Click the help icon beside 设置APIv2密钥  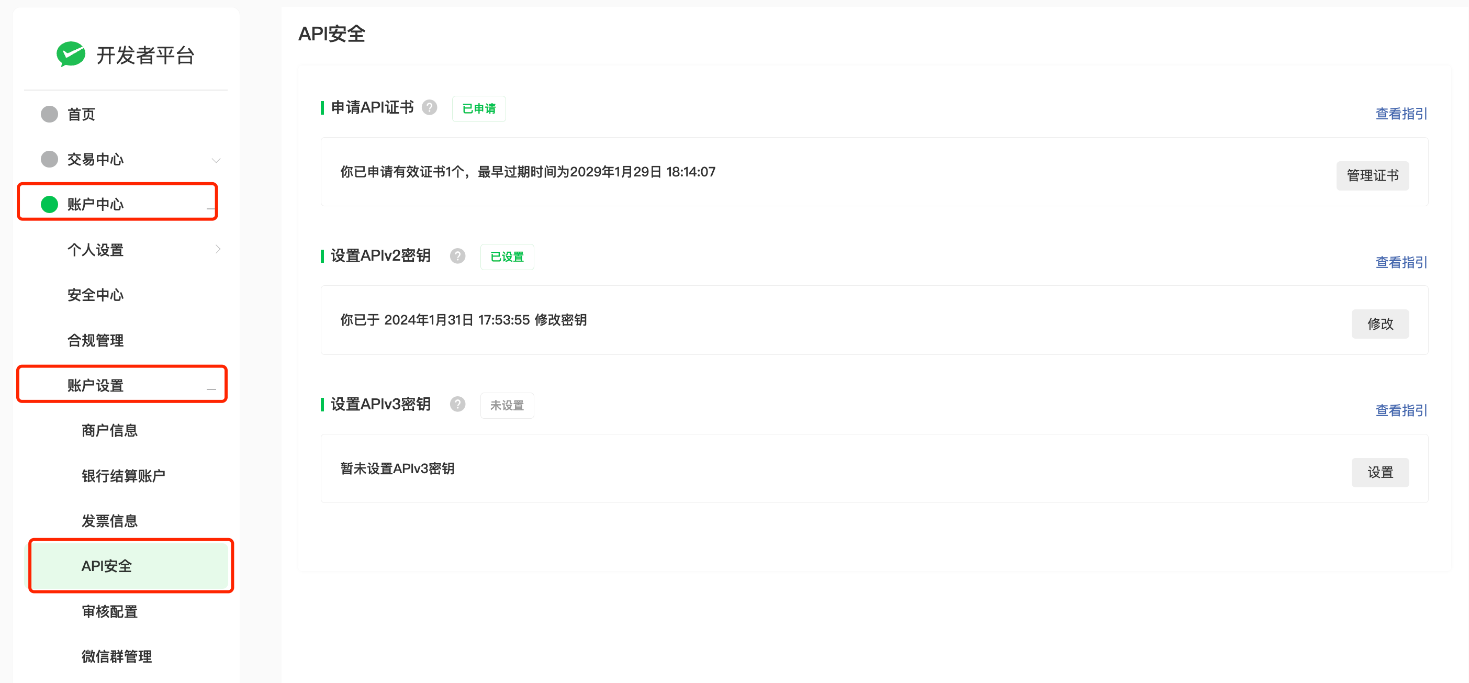click(x=458, y=256)
